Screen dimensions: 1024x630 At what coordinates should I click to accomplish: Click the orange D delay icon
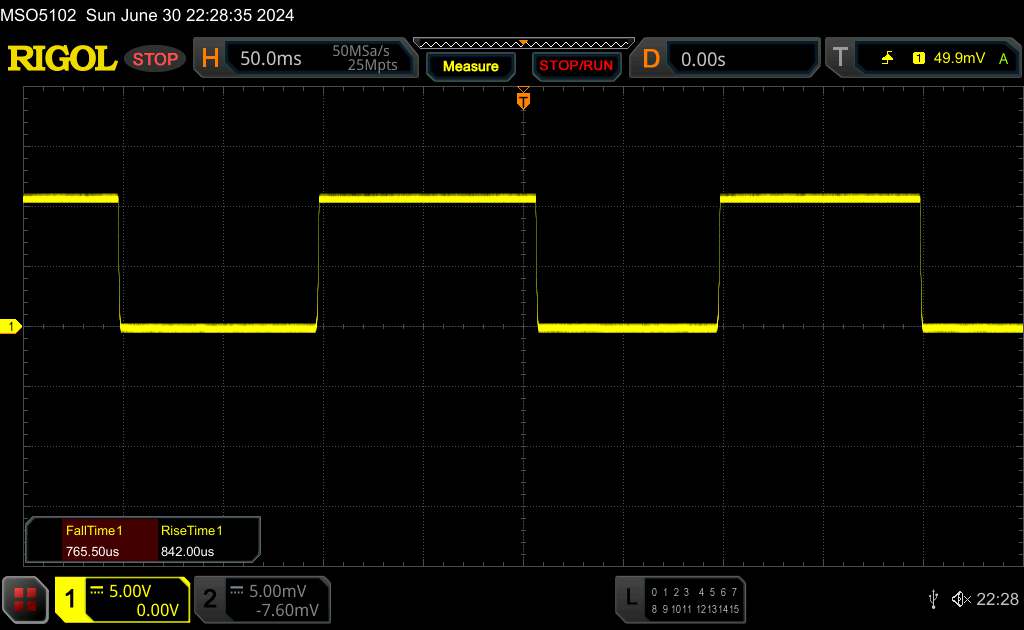(651, 59)
